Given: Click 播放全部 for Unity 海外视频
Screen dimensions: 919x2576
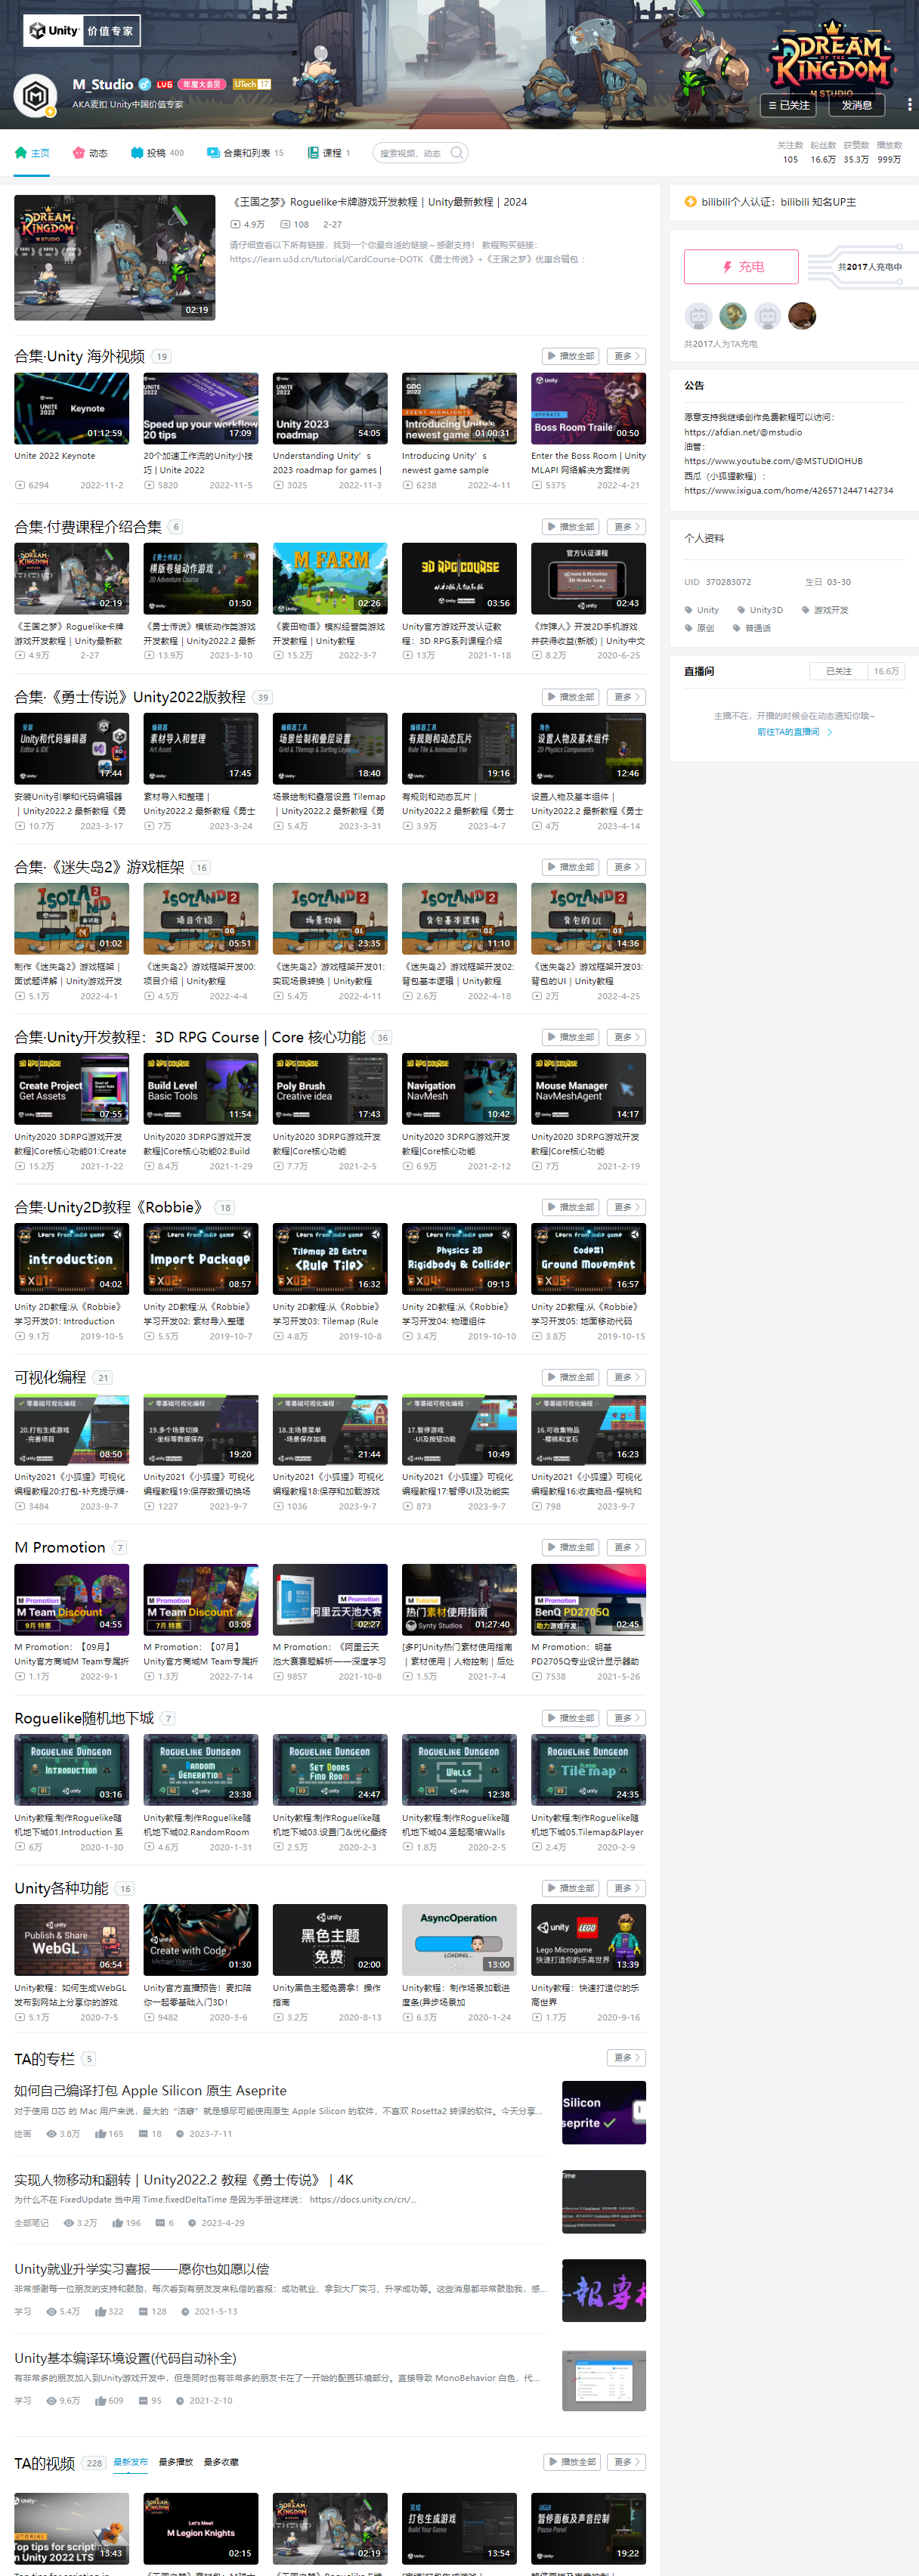Looking at the screenshot, I should click(571, 356).
